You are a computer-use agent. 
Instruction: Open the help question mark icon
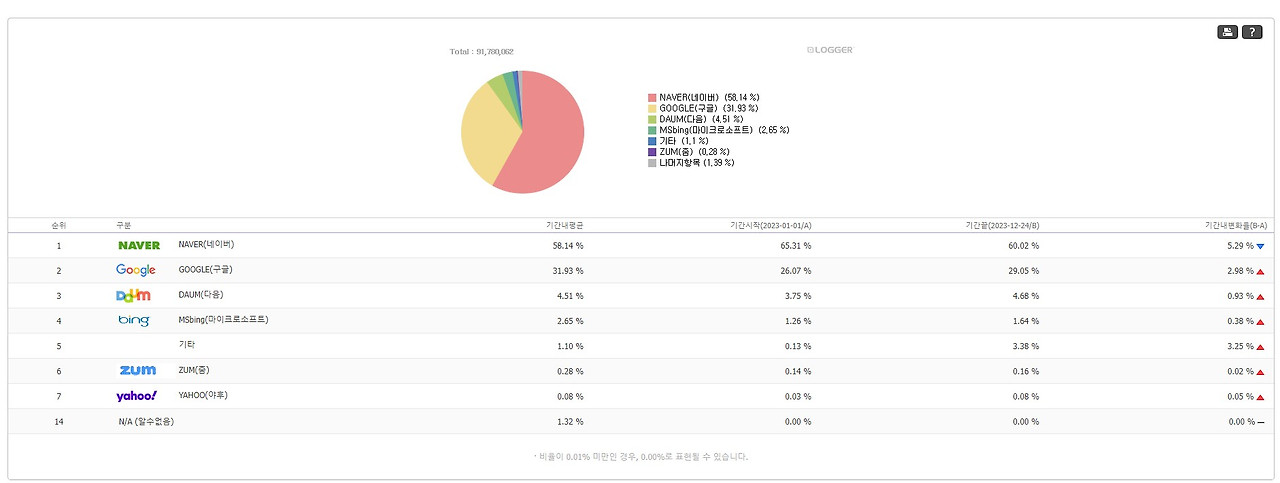tap(1252, 33)
